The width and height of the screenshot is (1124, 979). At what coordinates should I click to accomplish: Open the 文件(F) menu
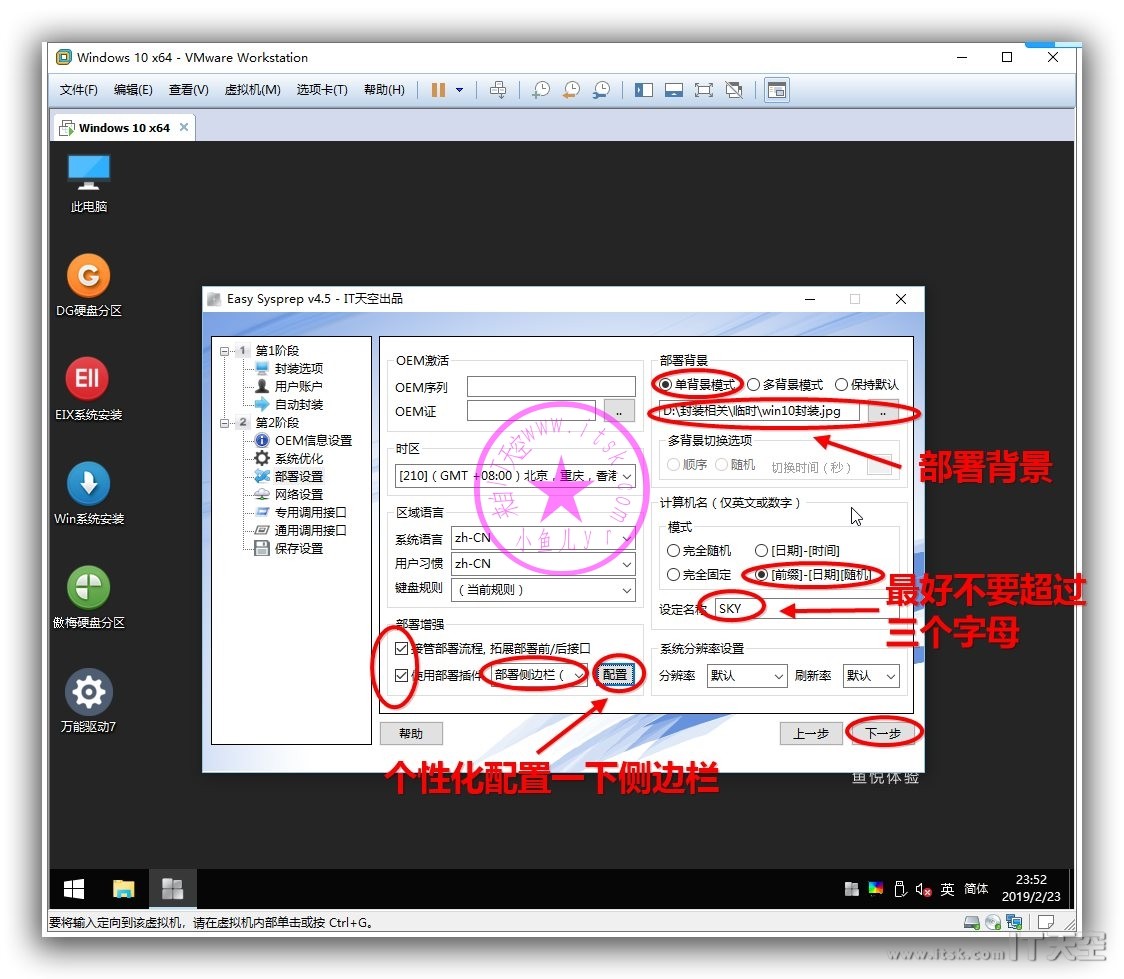point(78,90)
